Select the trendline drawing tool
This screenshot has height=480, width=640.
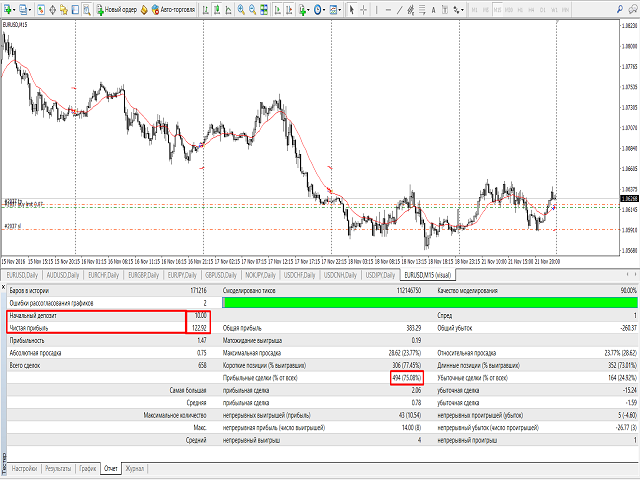pos(399,9)
